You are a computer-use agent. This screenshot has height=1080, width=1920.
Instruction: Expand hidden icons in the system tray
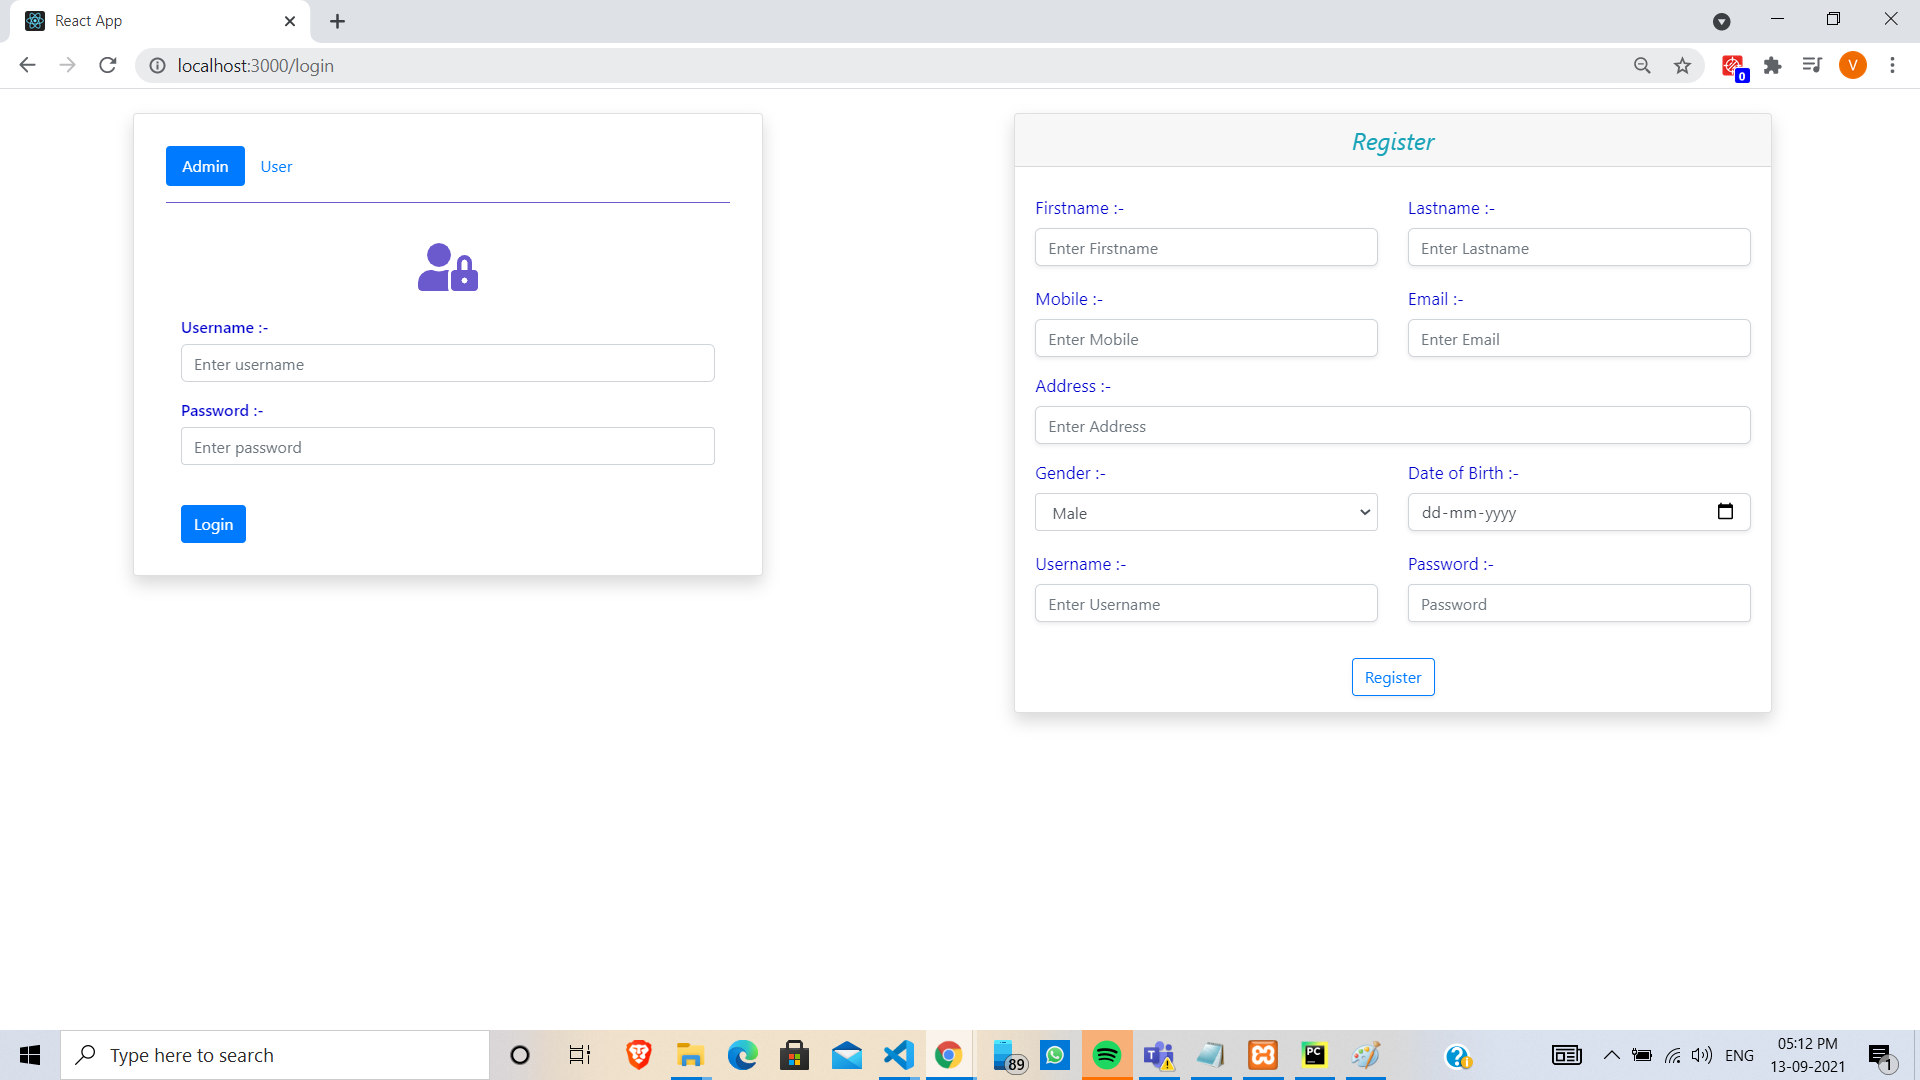tap(1611, 1055)
